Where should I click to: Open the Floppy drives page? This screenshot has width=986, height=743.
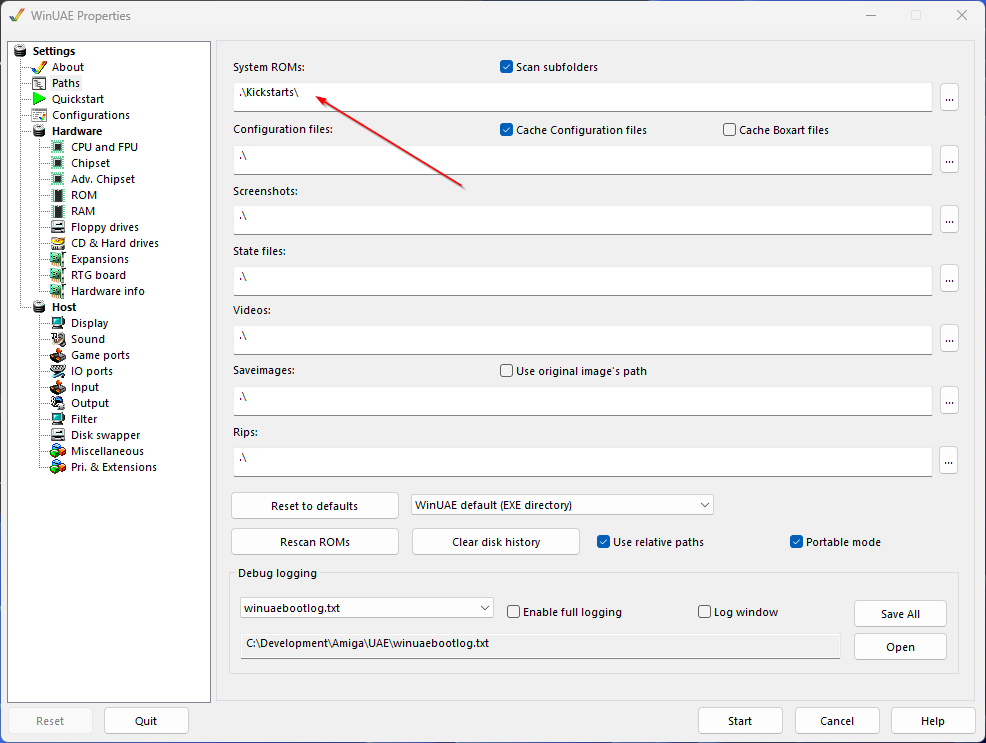pyautogui.click(x=105, y=227)
